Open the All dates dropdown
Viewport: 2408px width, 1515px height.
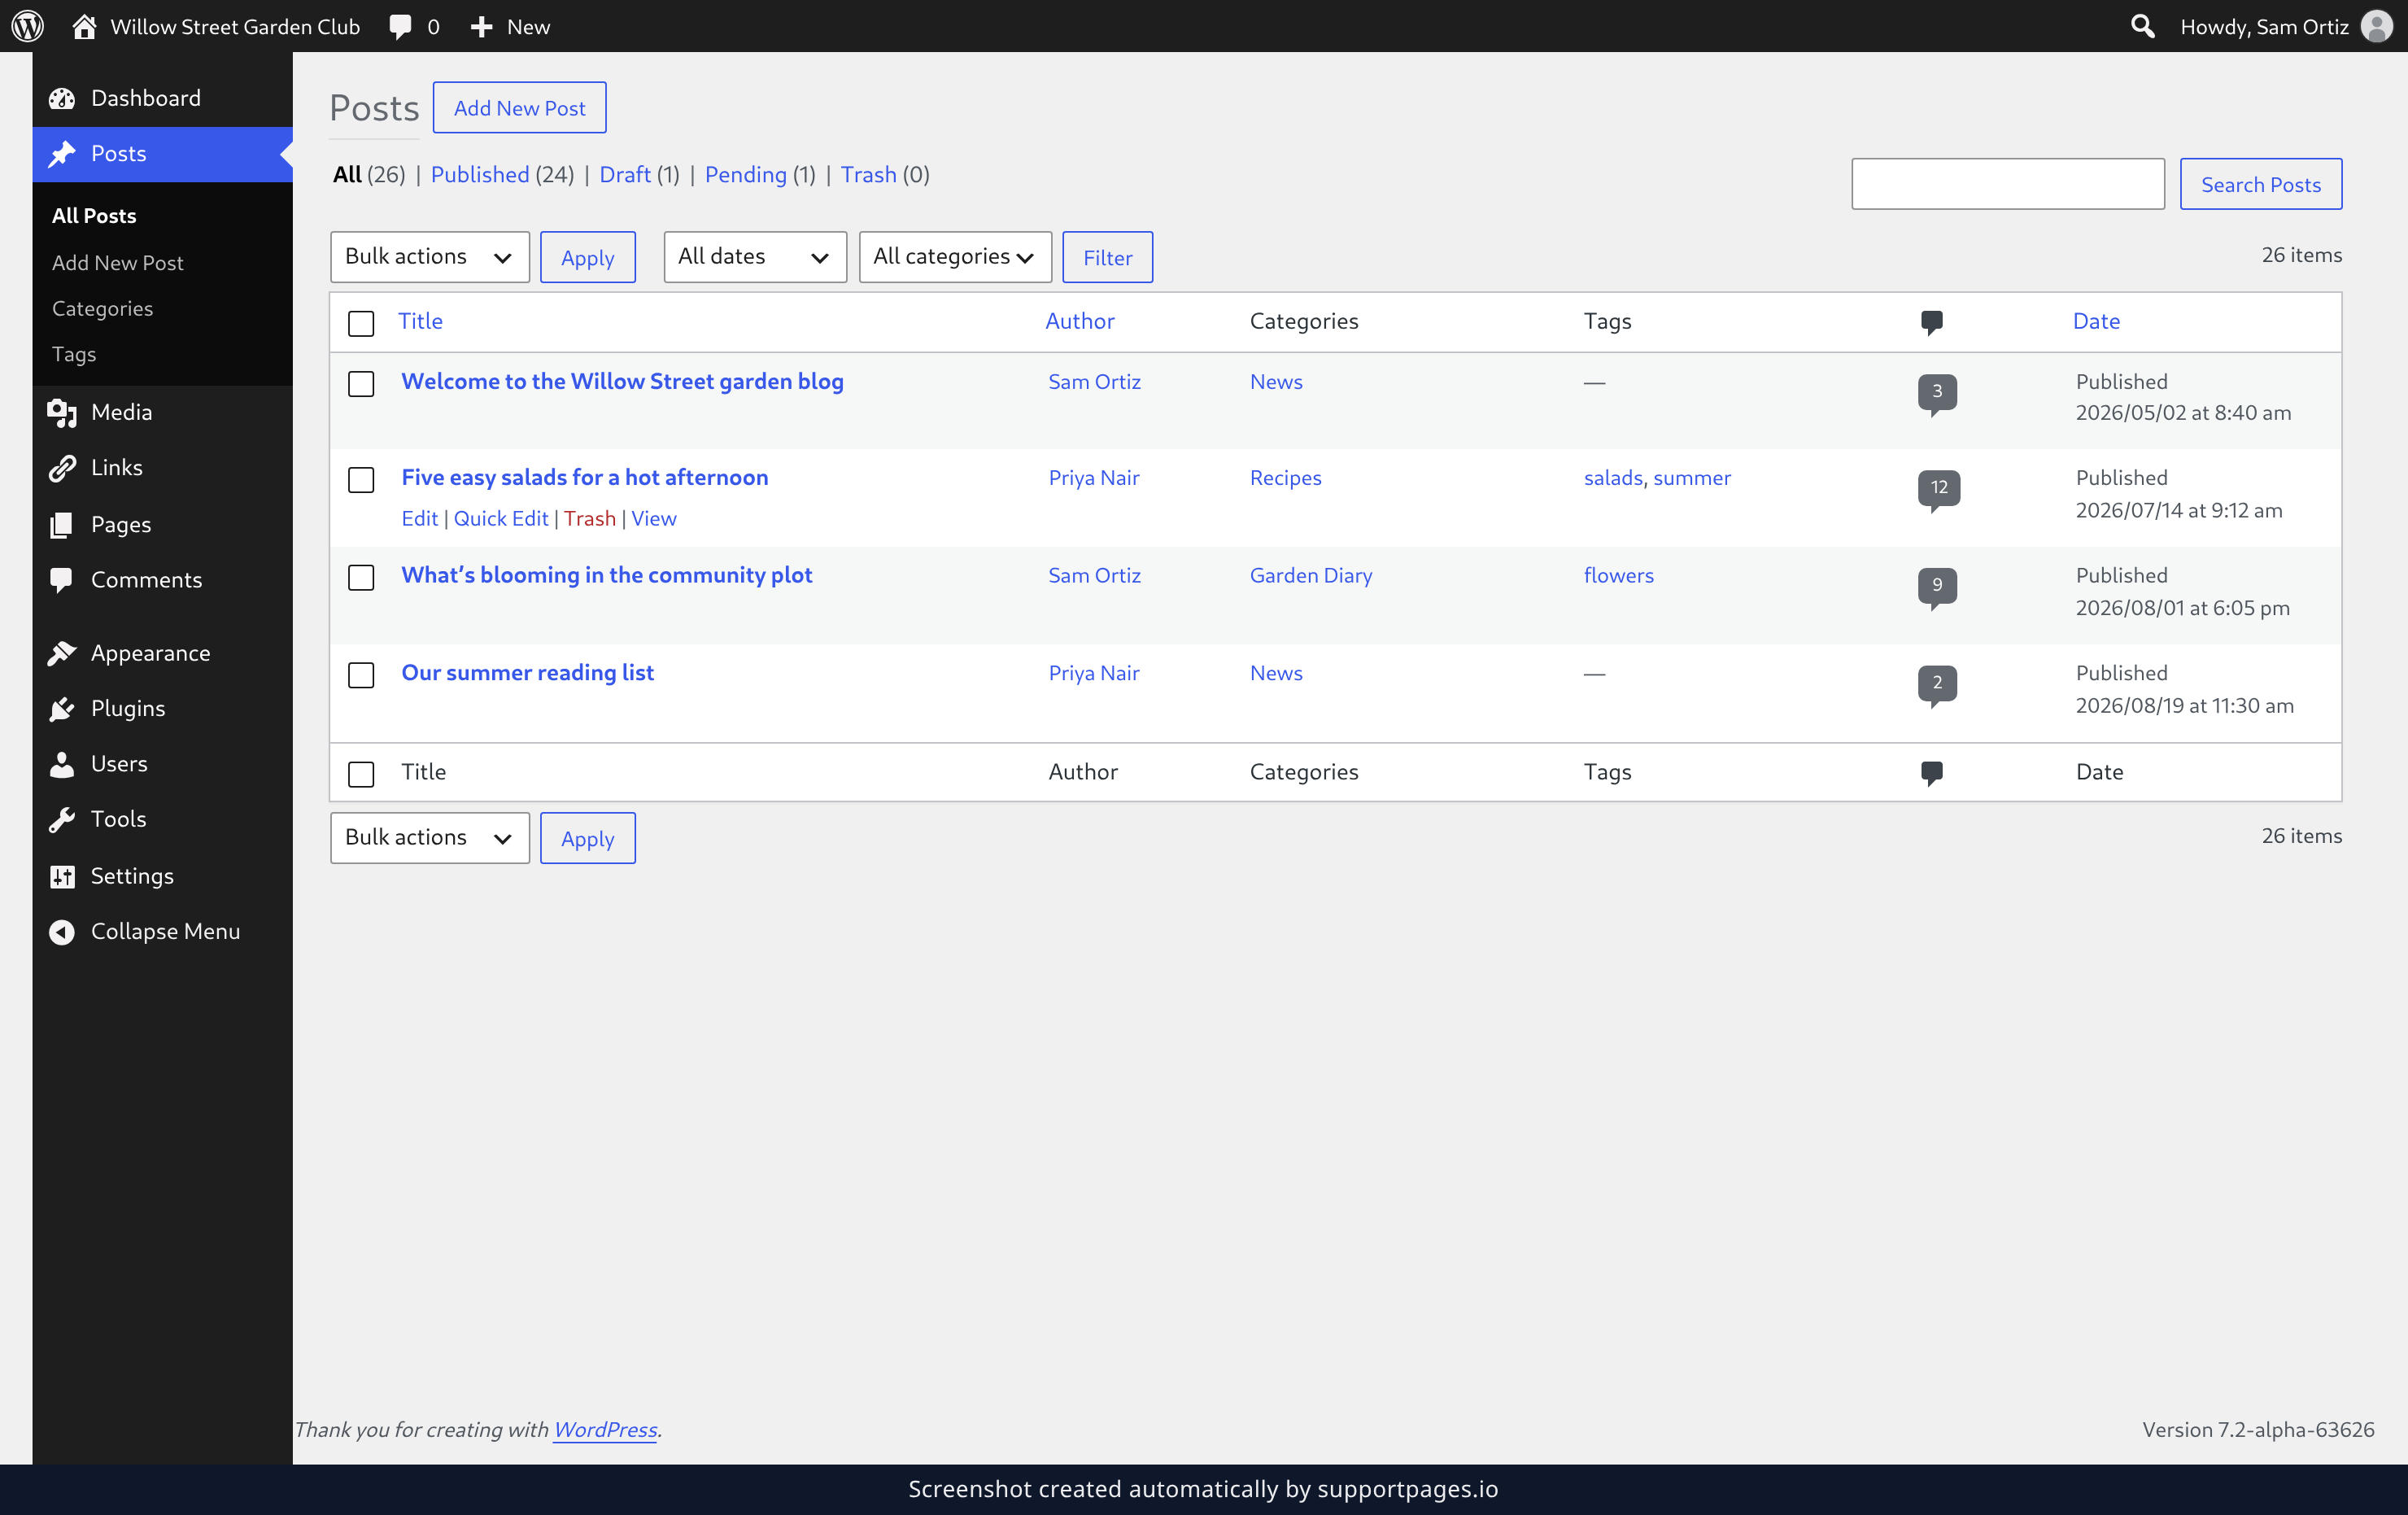(754, 257)
